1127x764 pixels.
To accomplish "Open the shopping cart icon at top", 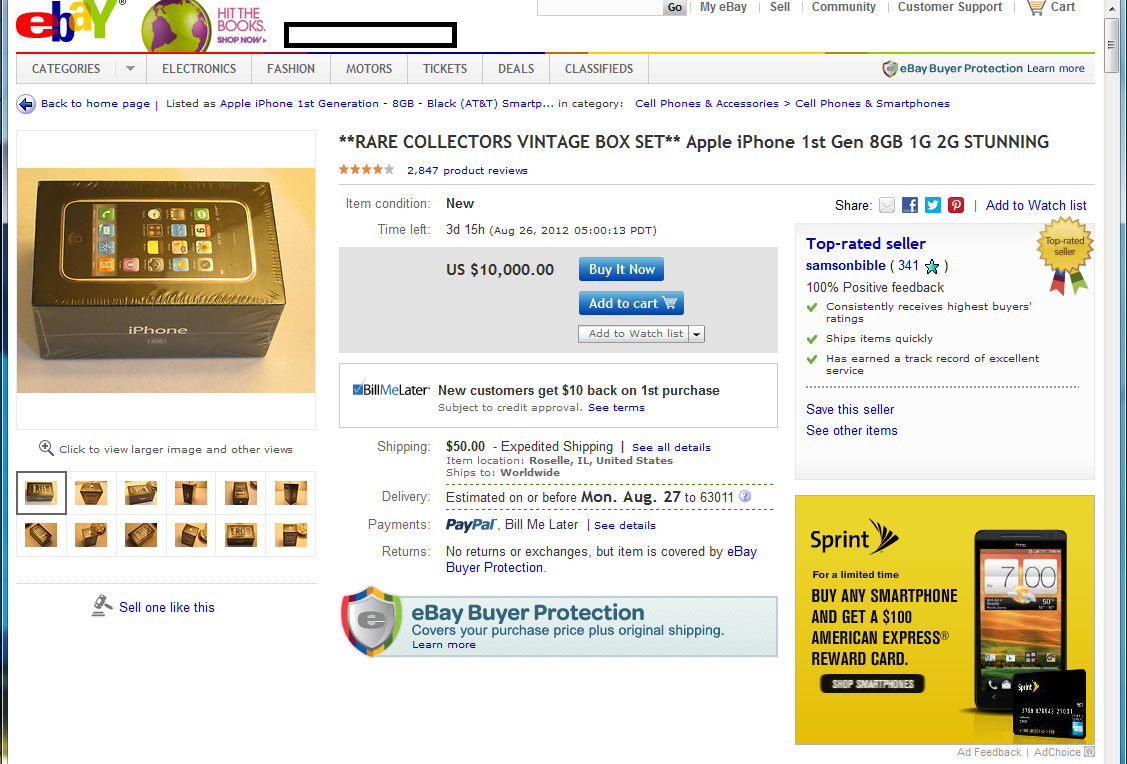I will [x=1036, y=7].
